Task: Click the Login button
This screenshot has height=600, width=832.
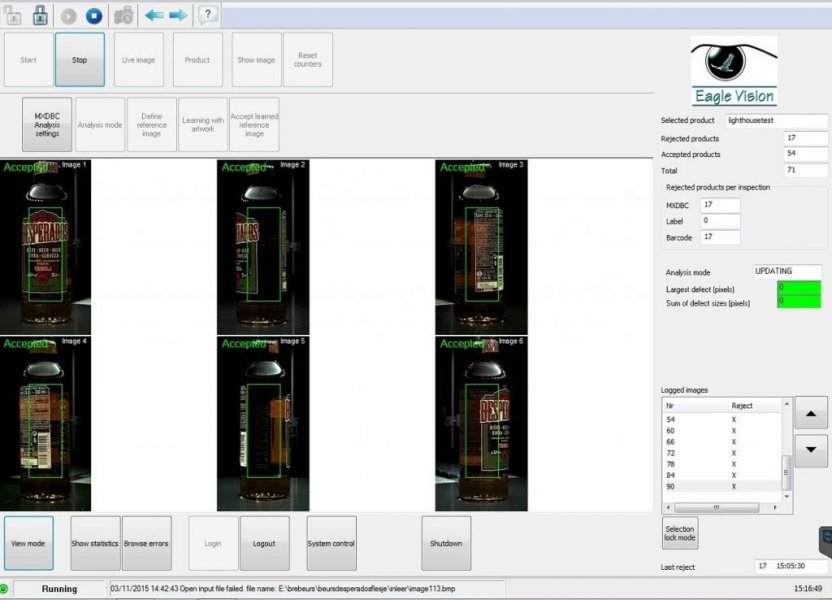Action: (213, 543)
